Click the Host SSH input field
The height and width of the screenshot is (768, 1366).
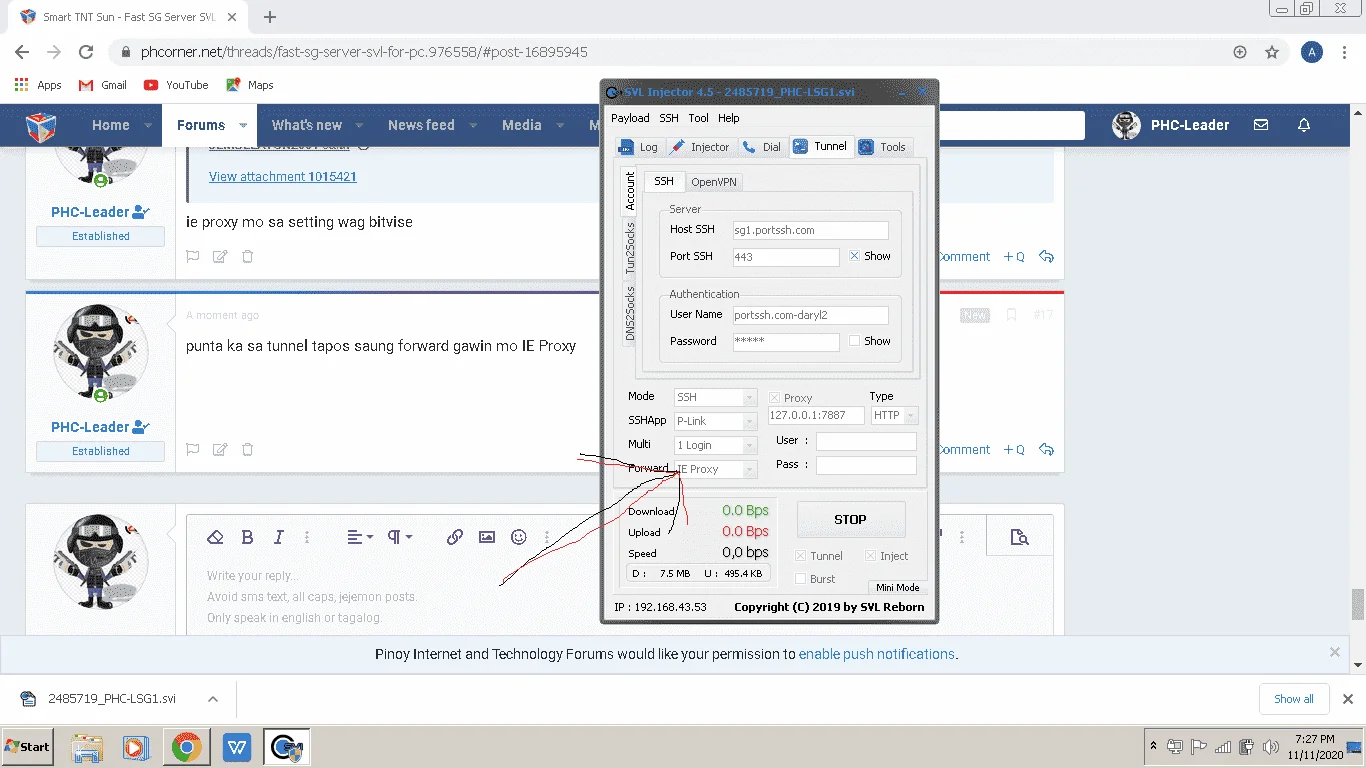tap(810, 230)
